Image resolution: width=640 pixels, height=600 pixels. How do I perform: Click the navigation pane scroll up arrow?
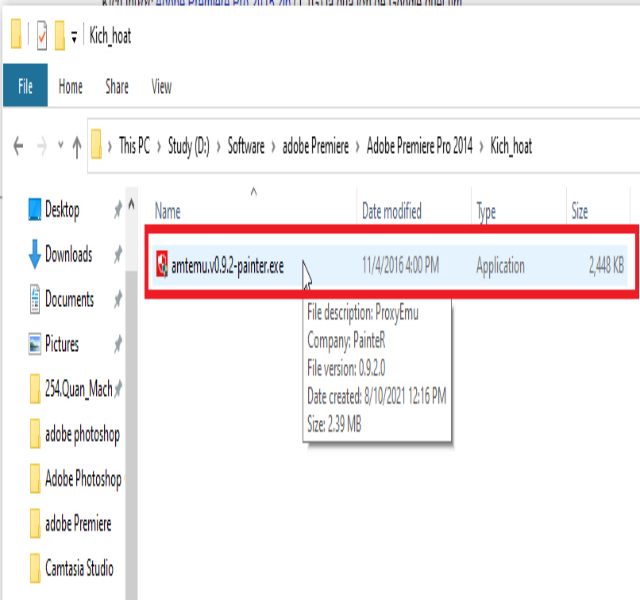coord(131,203)
